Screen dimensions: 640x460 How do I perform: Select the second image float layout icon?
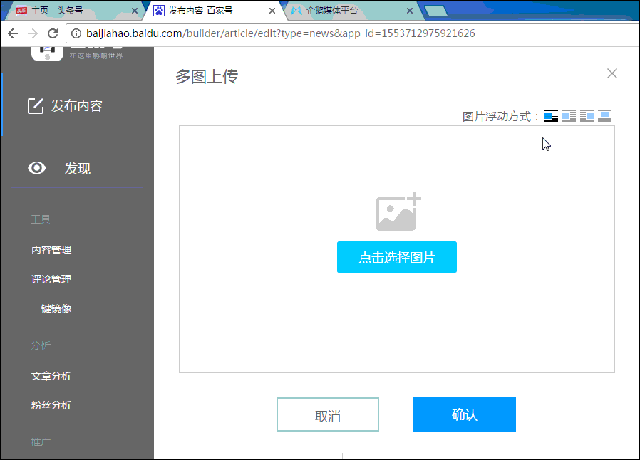[x=569, y=116]
